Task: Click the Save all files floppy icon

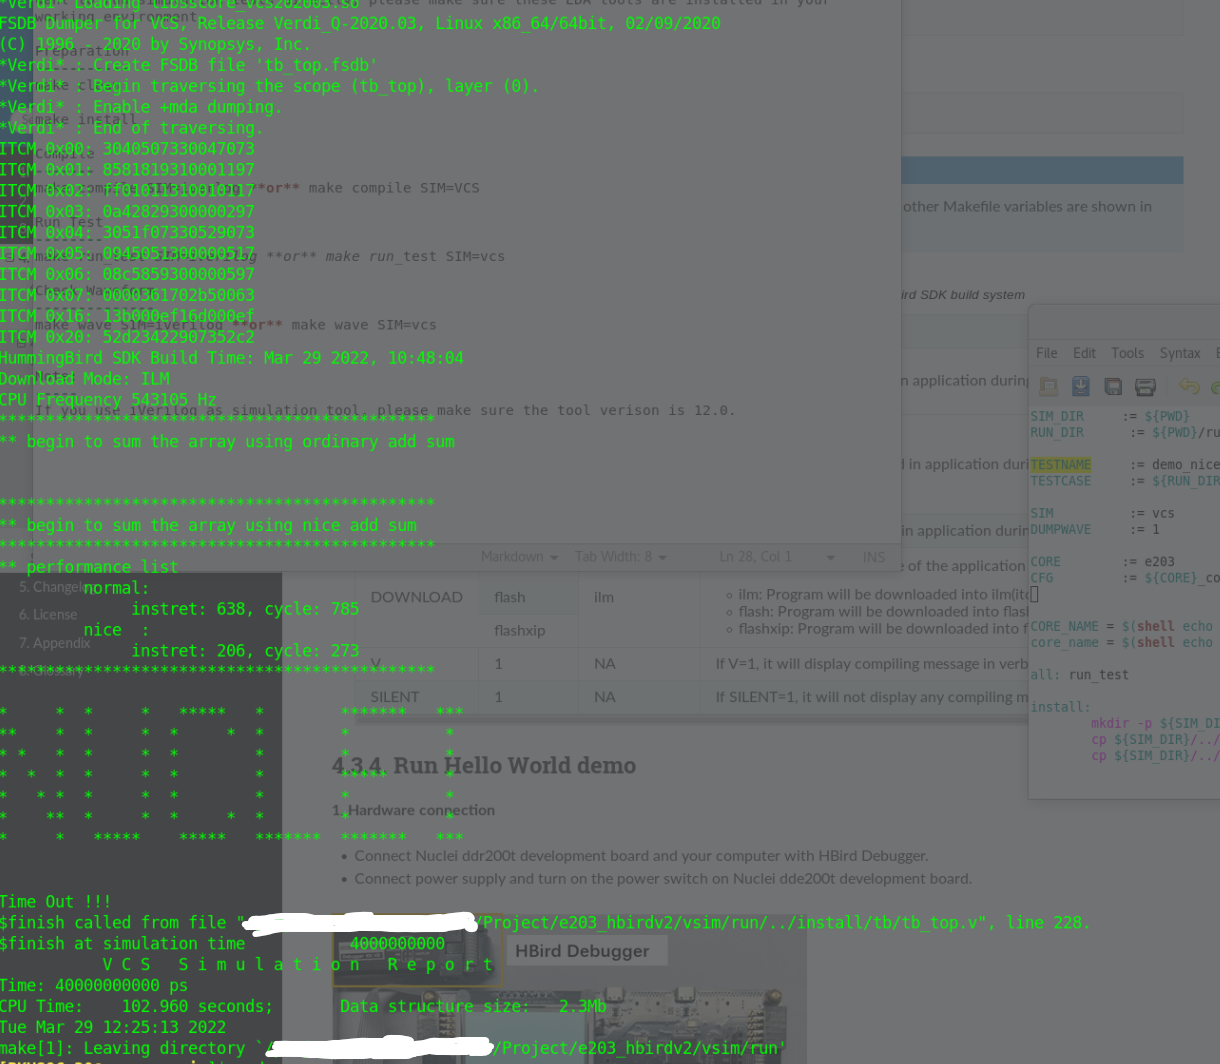Action: pyautogui.click(x=1113, y=387)
